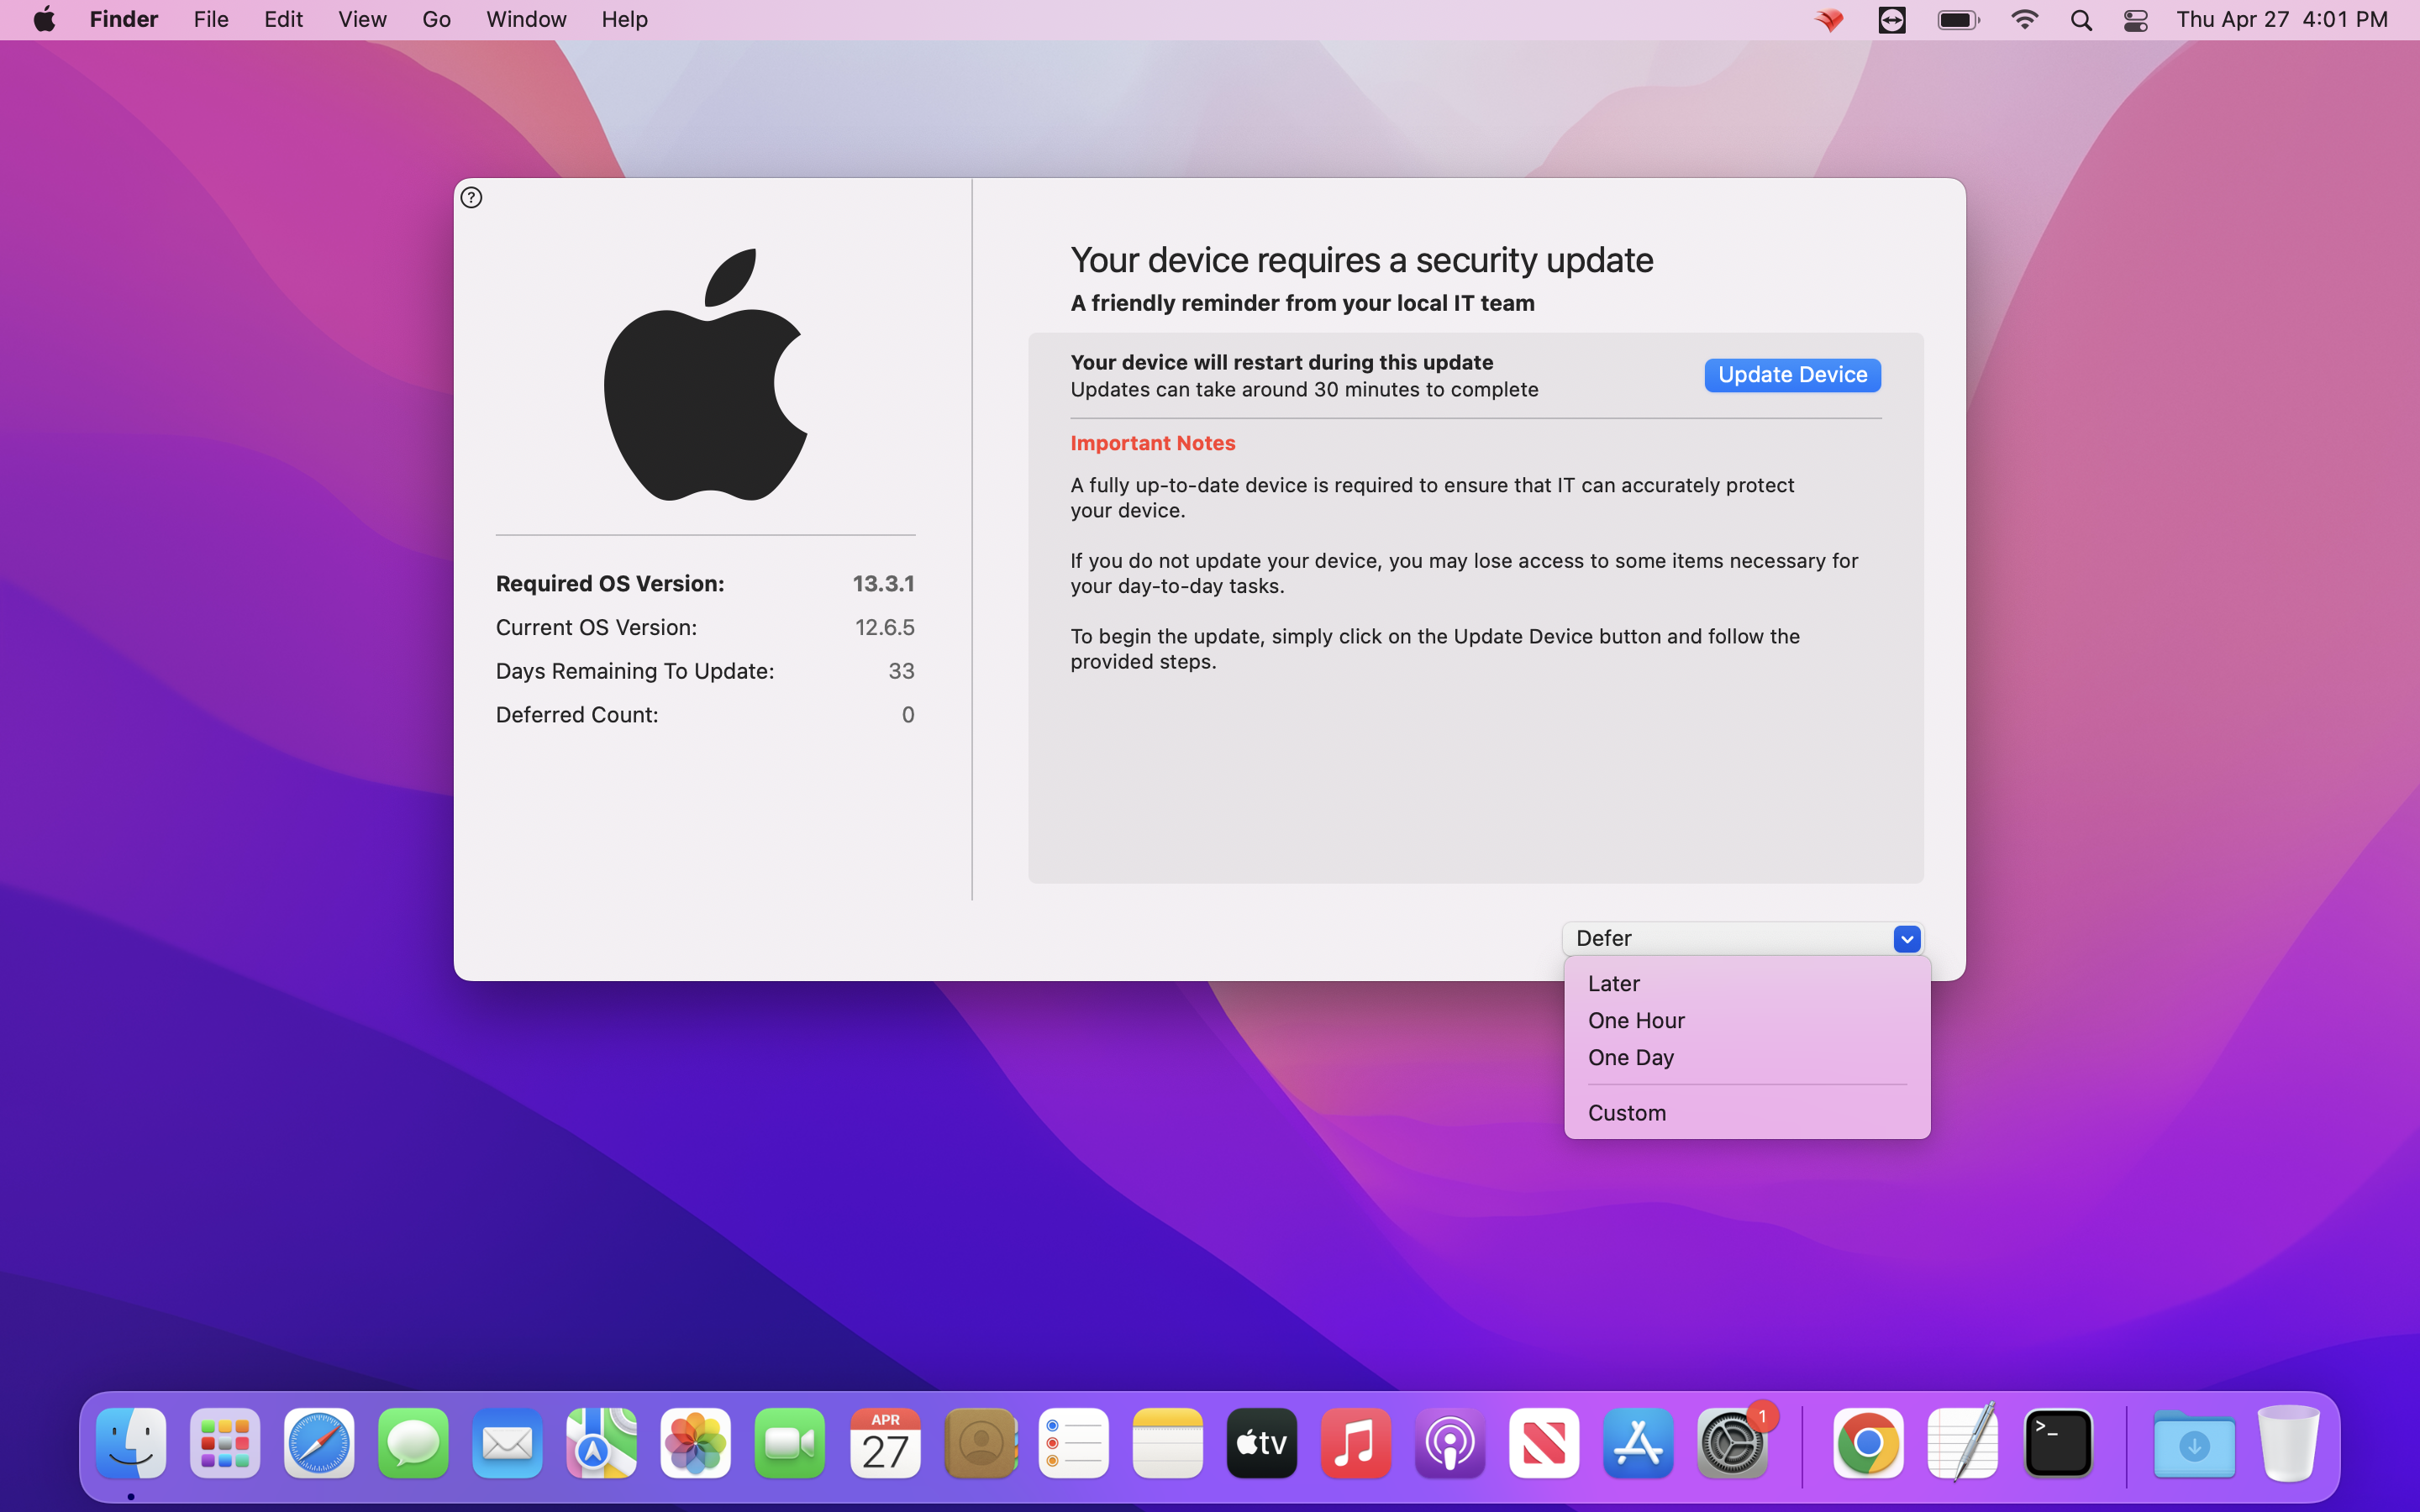Open the Edit menu
Image resolution: width=2420 pixels, height=1512 pixels.
pos(283,19)
